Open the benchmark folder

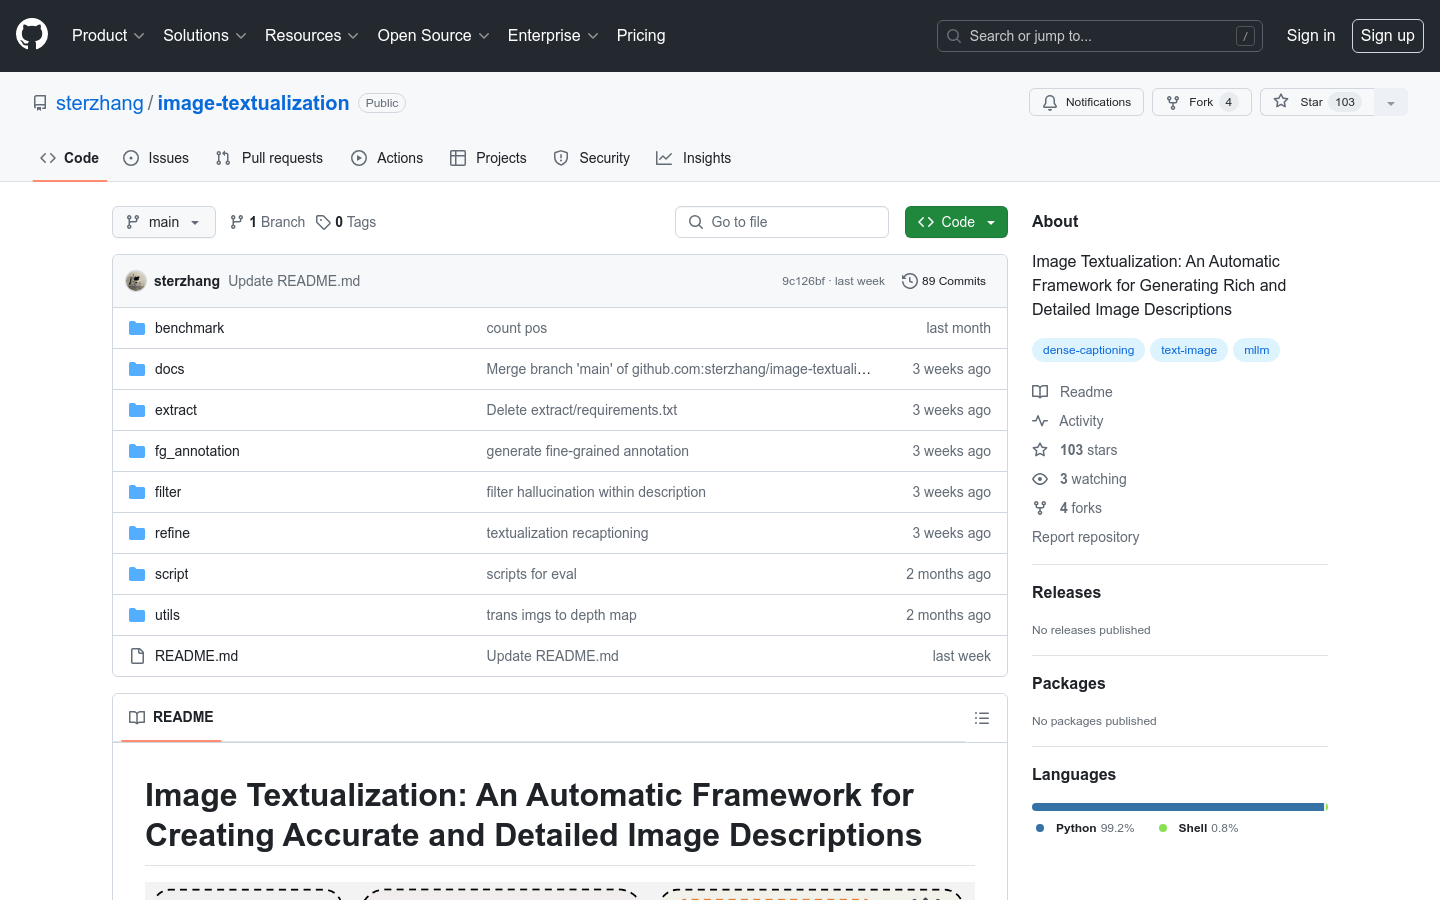pos(189,328)
